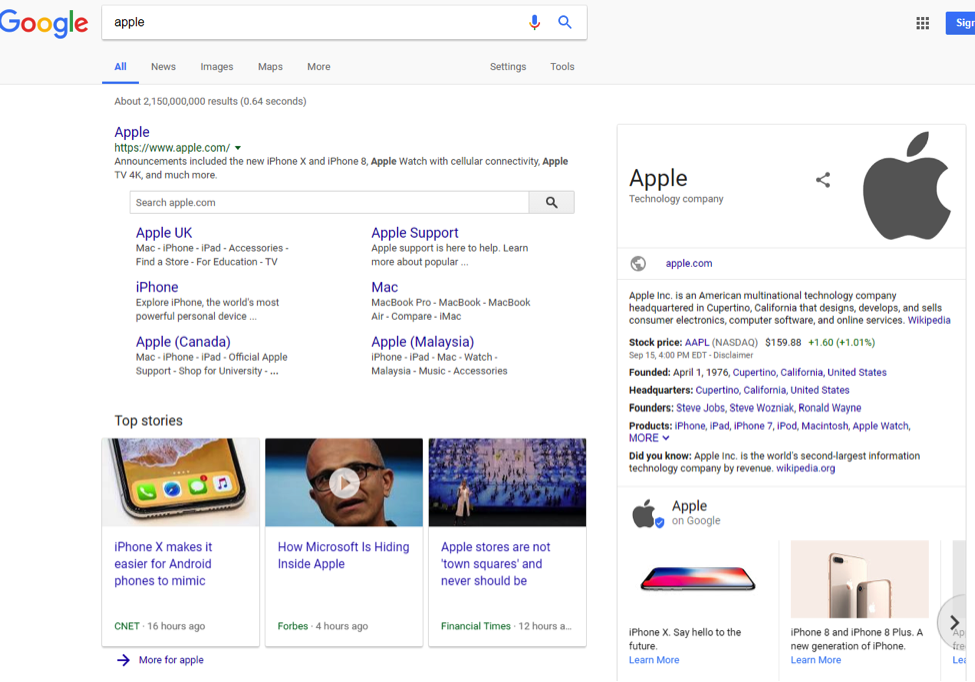
Task: Open the Settings menu
Action: 507,67
